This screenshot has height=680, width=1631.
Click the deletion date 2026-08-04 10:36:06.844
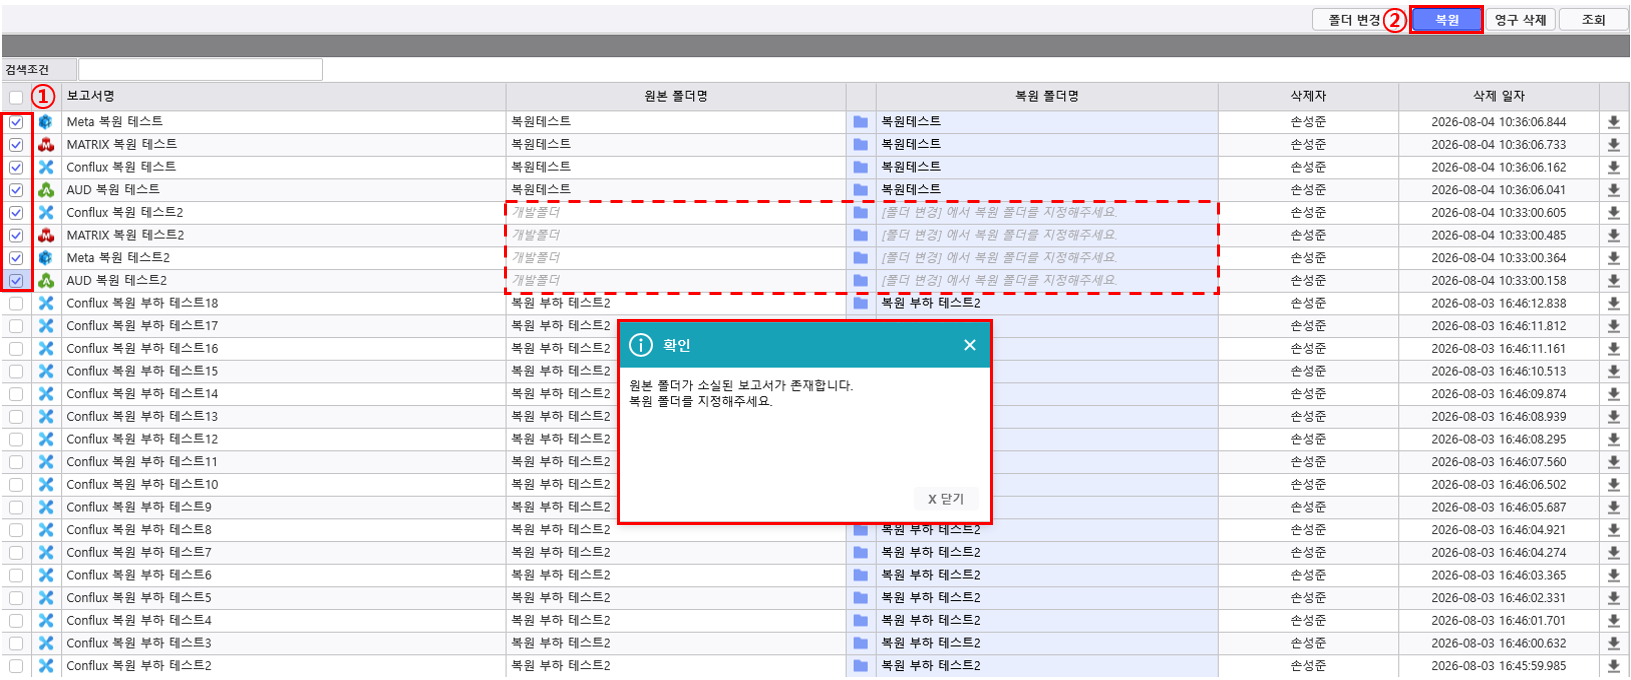pos(1498,122)
